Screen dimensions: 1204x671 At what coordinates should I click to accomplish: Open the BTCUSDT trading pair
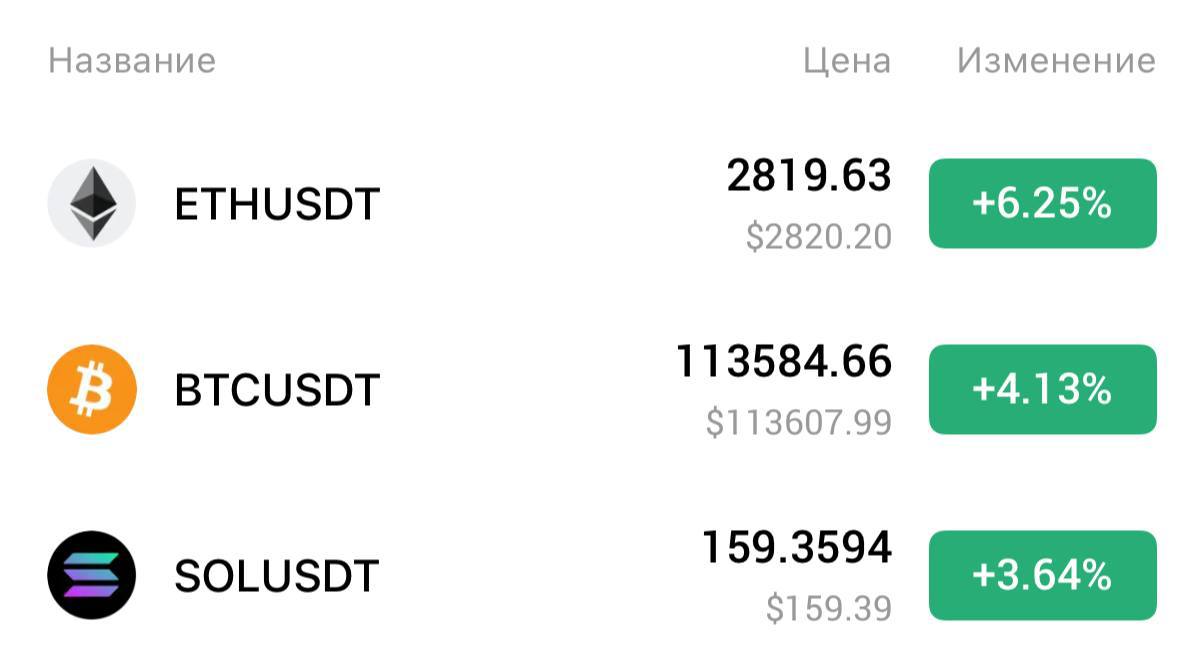click(x=277, y=390)
